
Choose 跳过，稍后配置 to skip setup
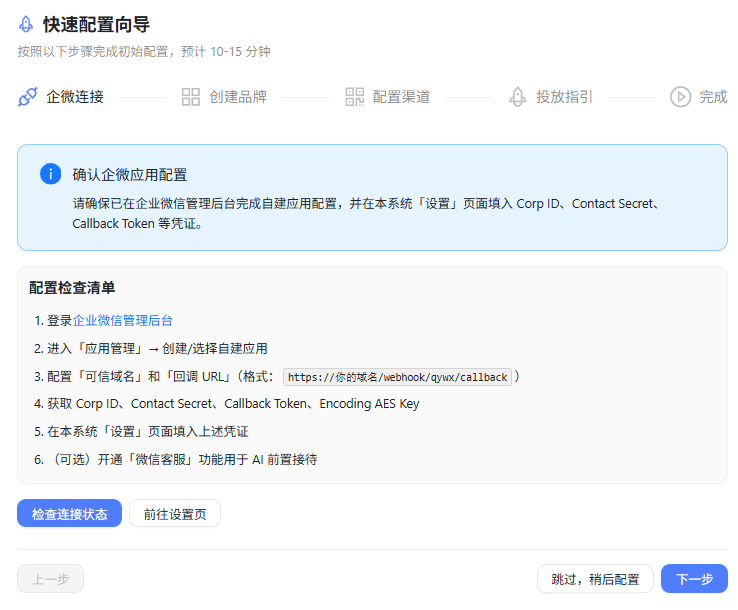pyautogui.click(x=595, y=579)
